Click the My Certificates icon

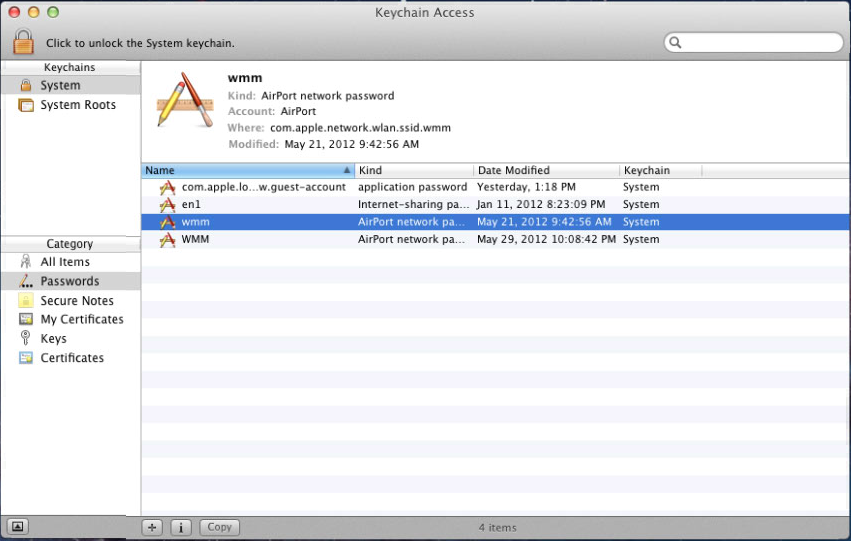click(26, 319)
